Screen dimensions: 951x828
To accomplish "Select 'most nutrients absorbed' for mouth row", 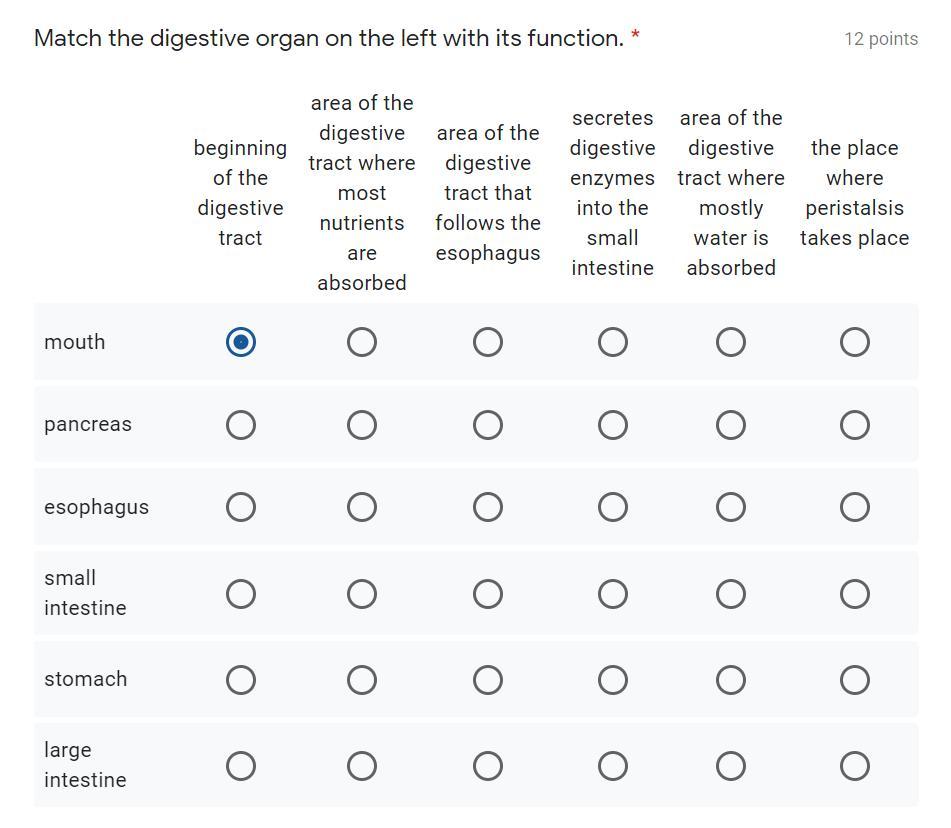I will coord(362,342).
